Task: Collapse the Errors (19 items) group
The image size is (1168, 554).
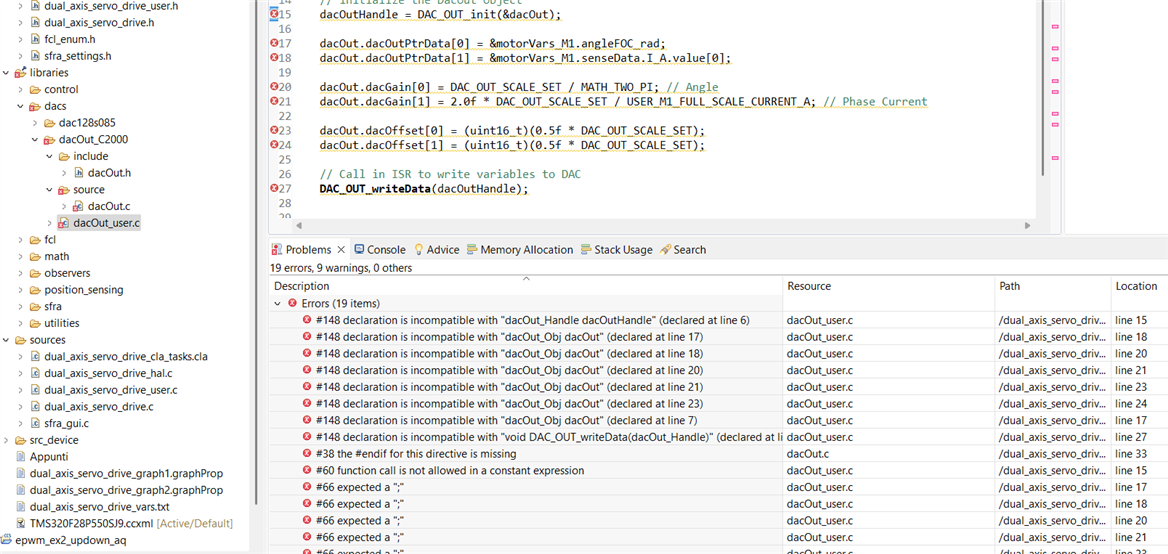Action: tap(278, 303)
